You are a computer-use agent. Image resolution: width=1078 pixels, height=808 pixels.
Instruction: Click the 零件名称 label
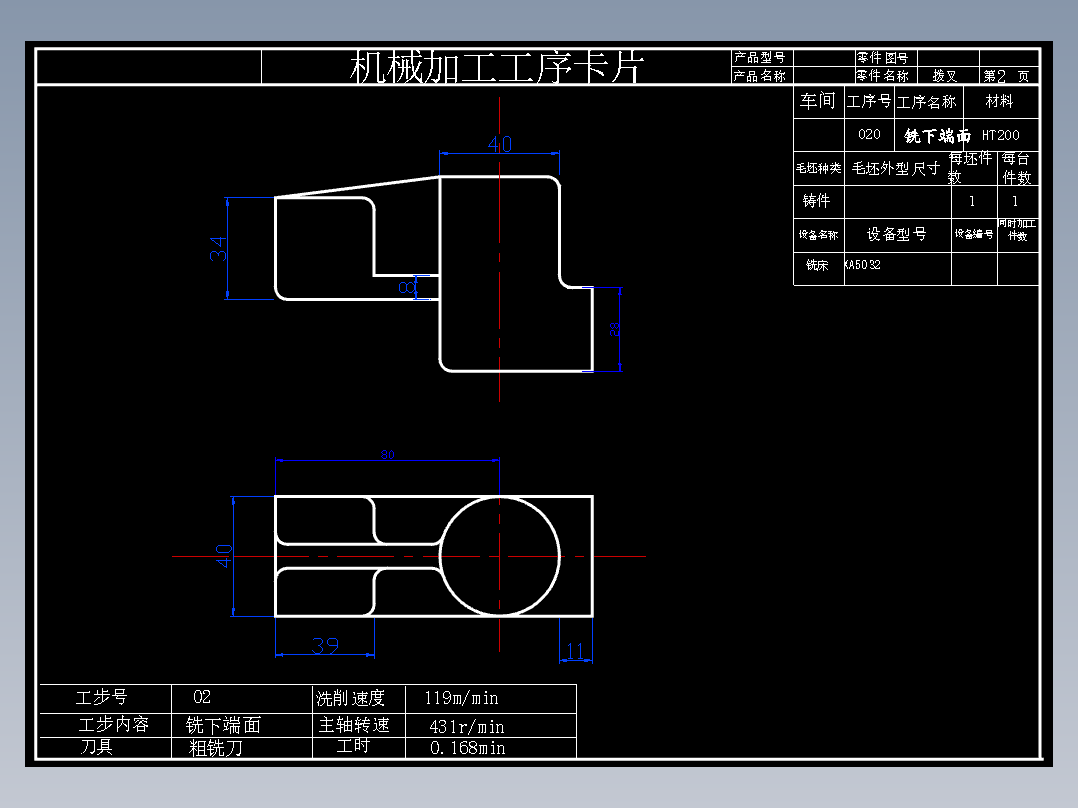(882, 76)
